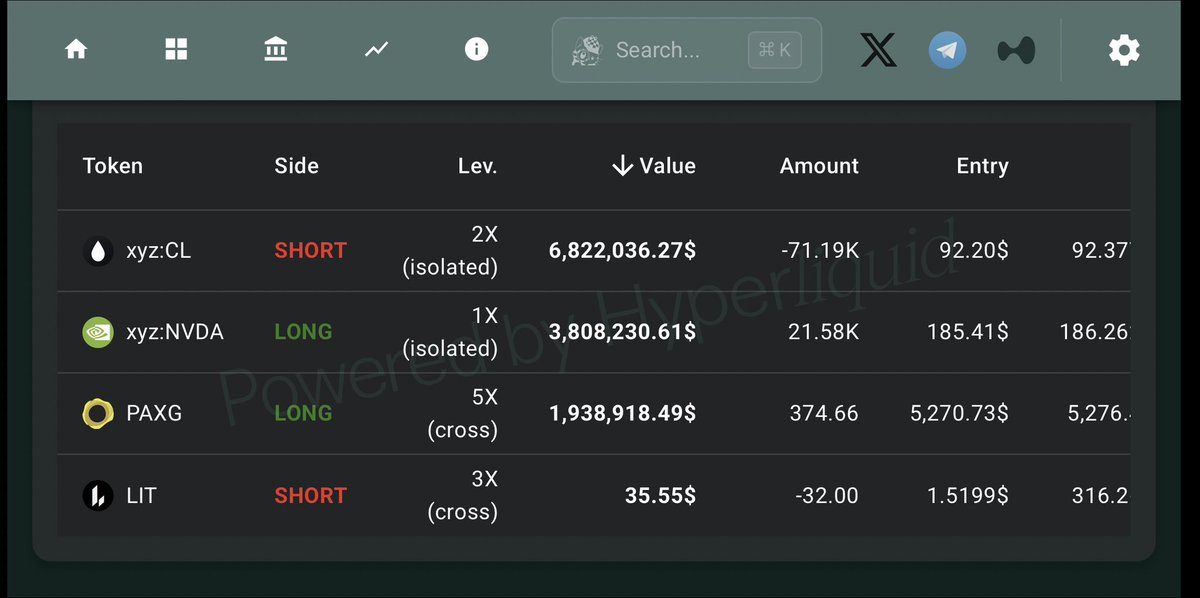Click the search bar mascot icon
The height and width of the screenshot is (598, 1200).
[x=586, y=50]
